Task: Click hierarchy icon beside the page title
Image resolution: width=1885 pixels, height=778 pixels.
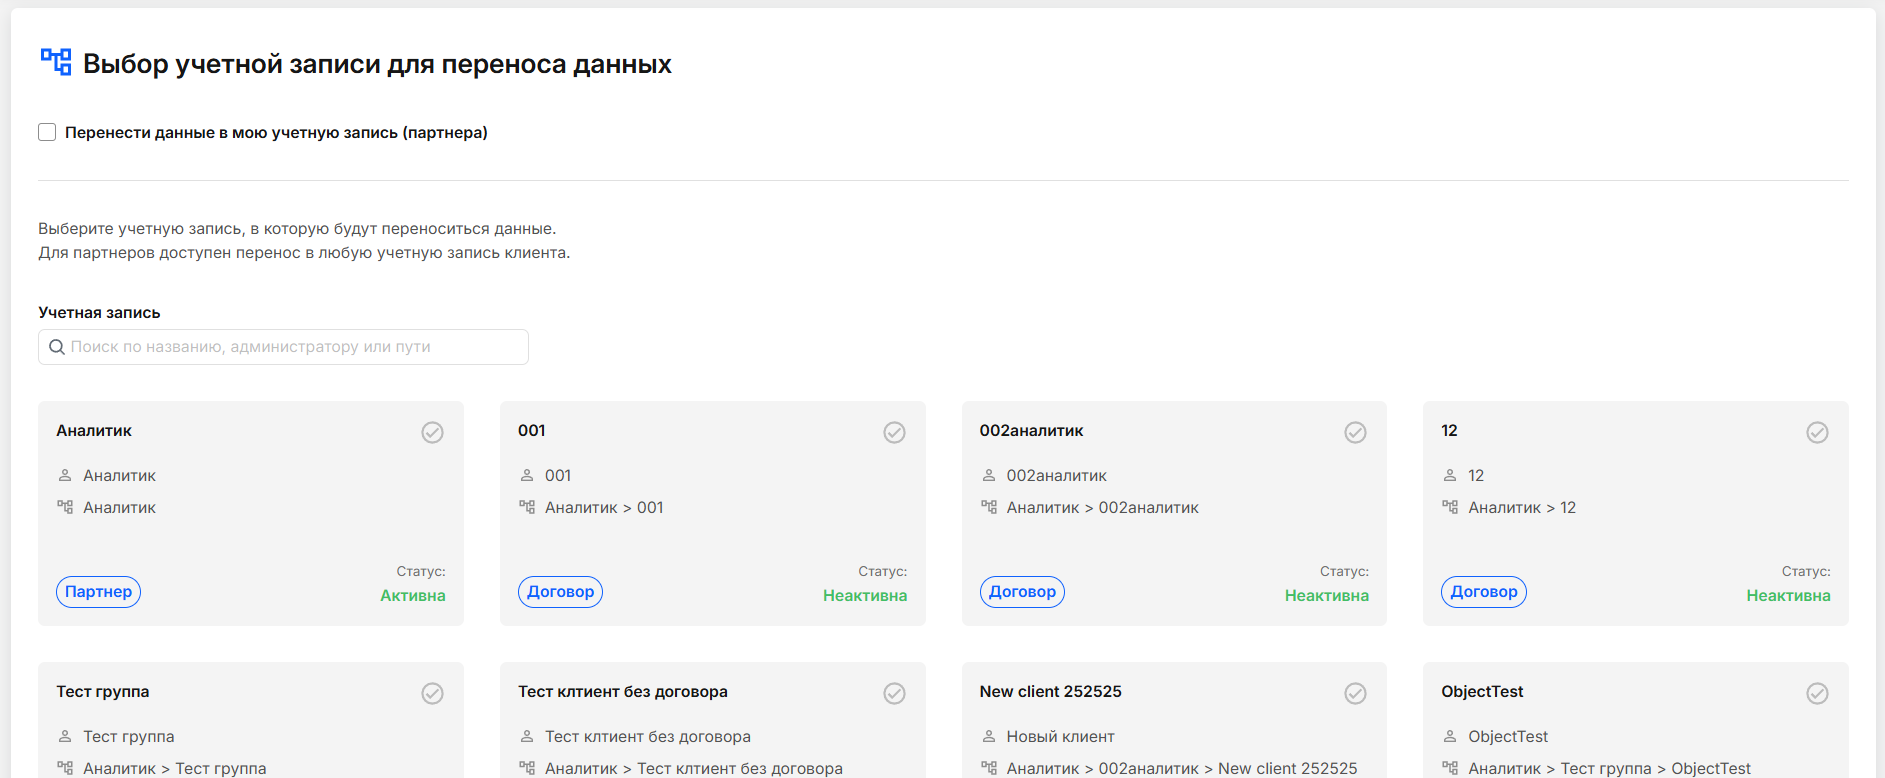Action: pyautogui.click(x=56, y=62)
